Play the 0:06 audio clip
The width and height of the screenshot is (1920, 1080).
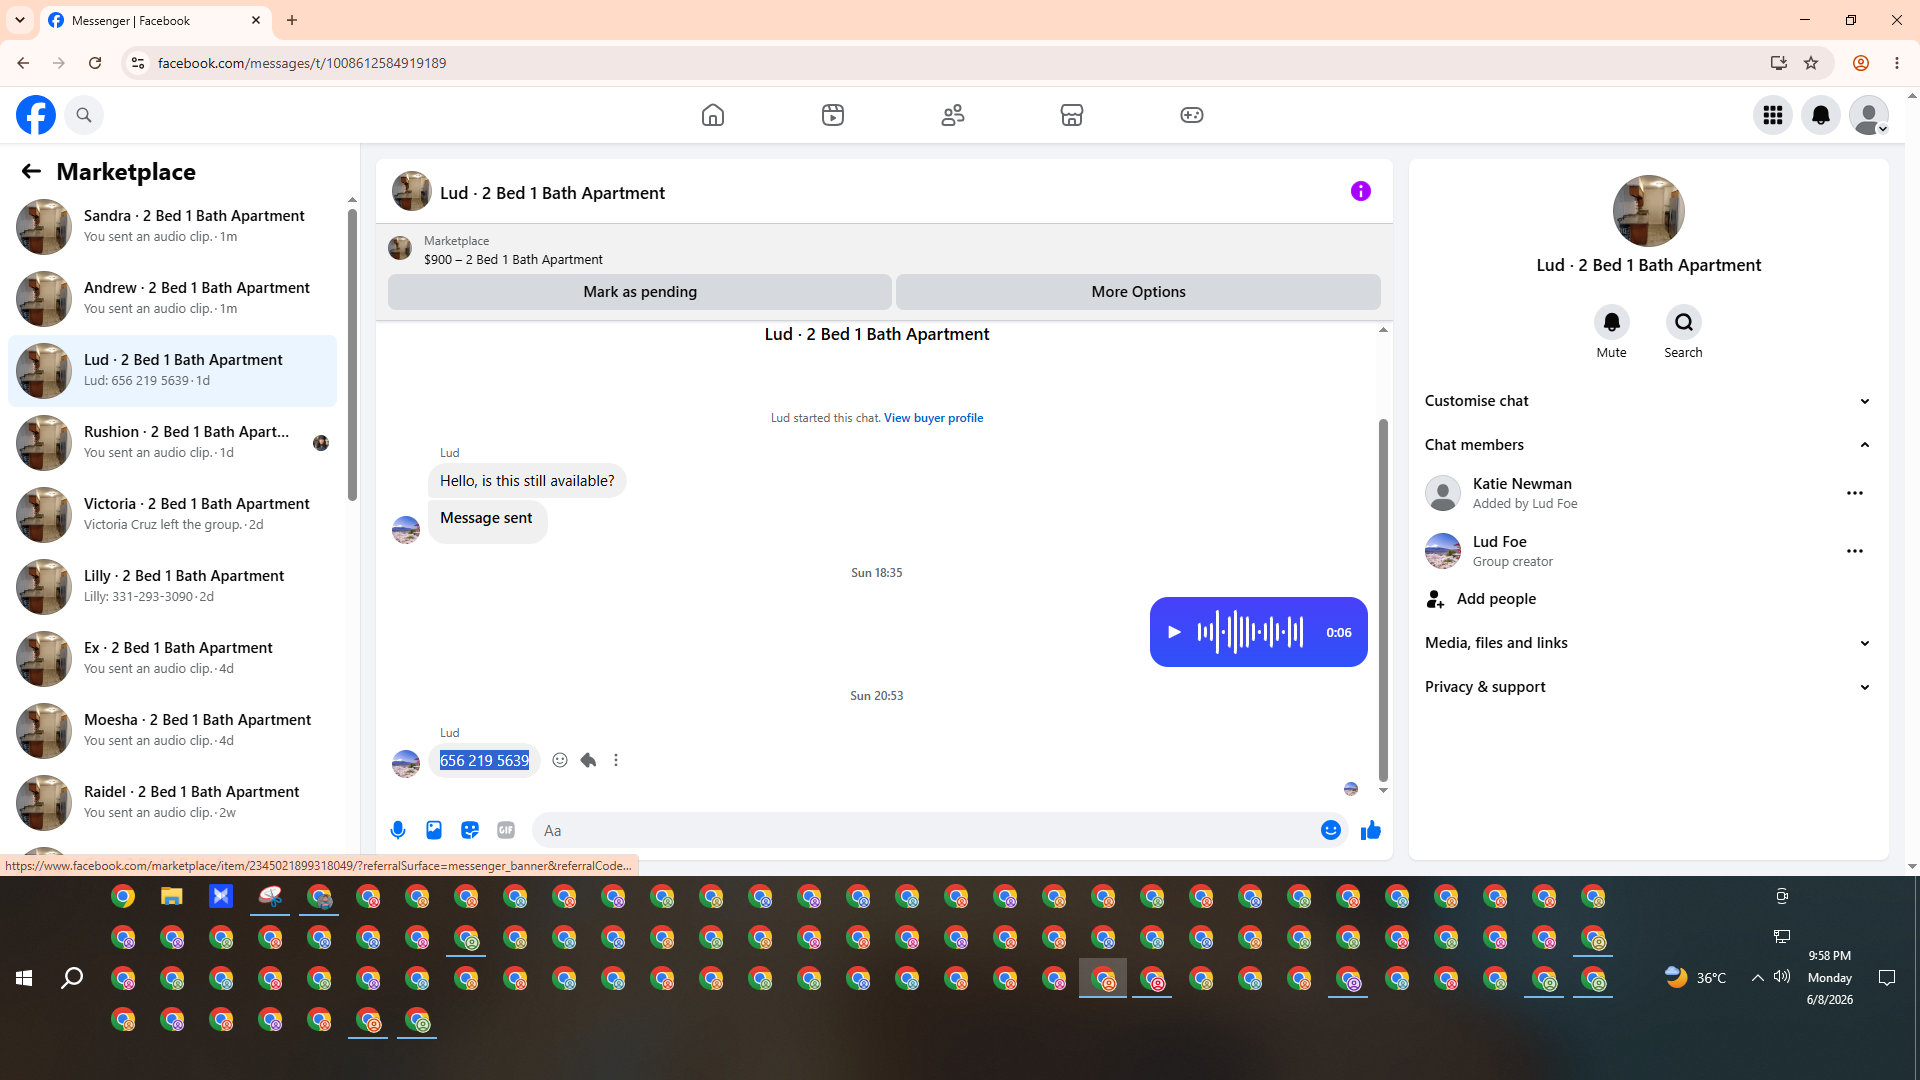[x=1175, y=632]
